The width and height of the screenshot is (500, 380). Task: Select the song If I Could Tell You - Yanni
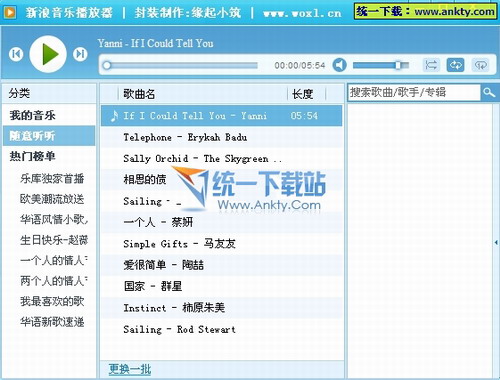tap(221, 116)
